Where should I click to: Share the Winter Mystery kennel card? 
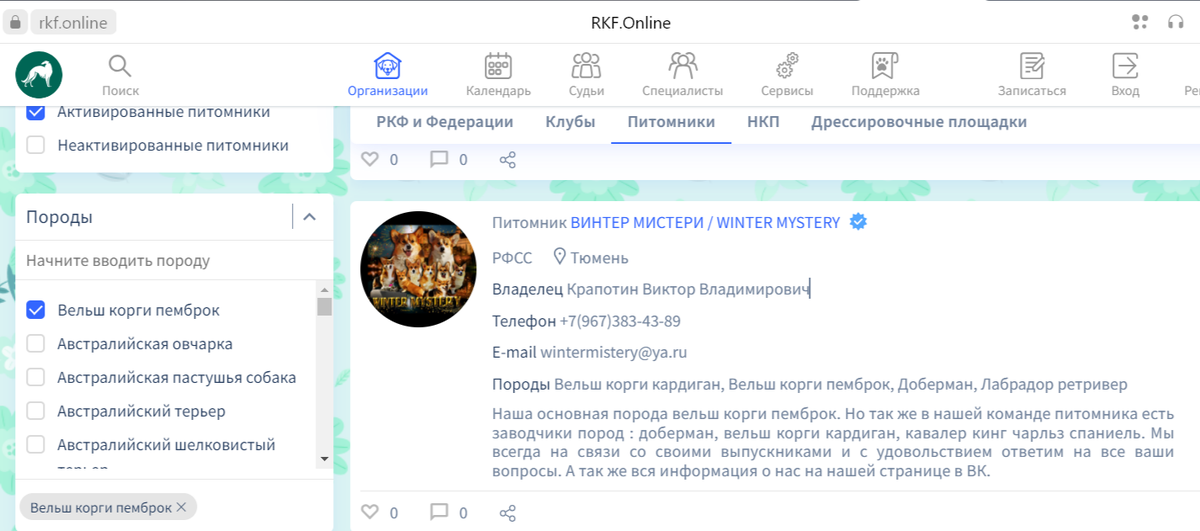pos(507,513)
